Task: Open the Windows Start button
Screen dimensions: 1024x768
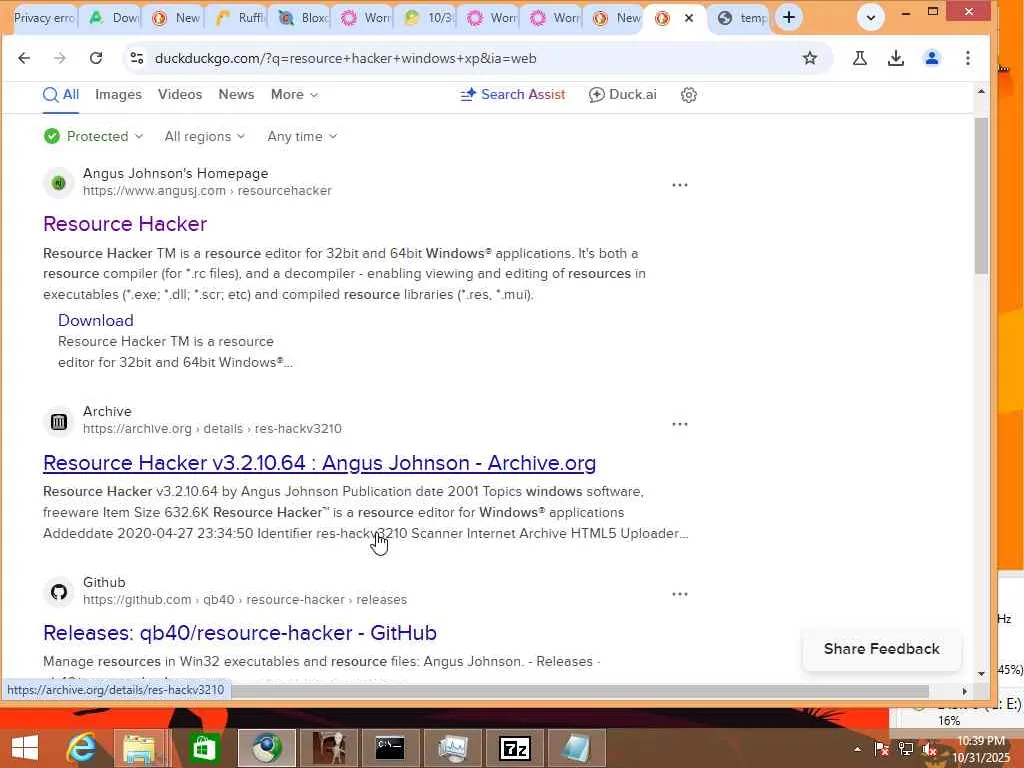Action: pos(25,748)
